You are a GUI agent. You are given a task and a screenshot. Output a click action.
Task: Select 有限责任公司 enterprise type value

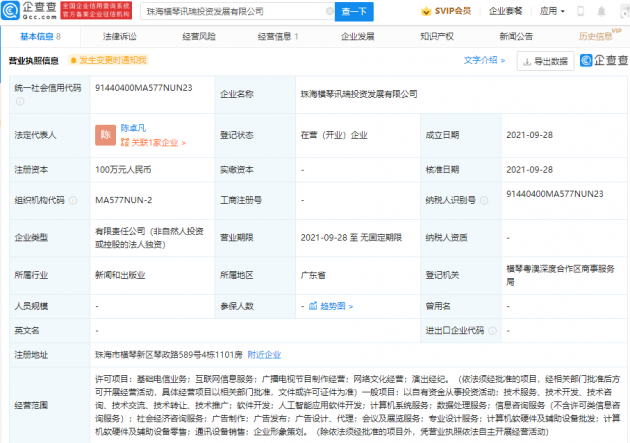click(x=149, y=237)
